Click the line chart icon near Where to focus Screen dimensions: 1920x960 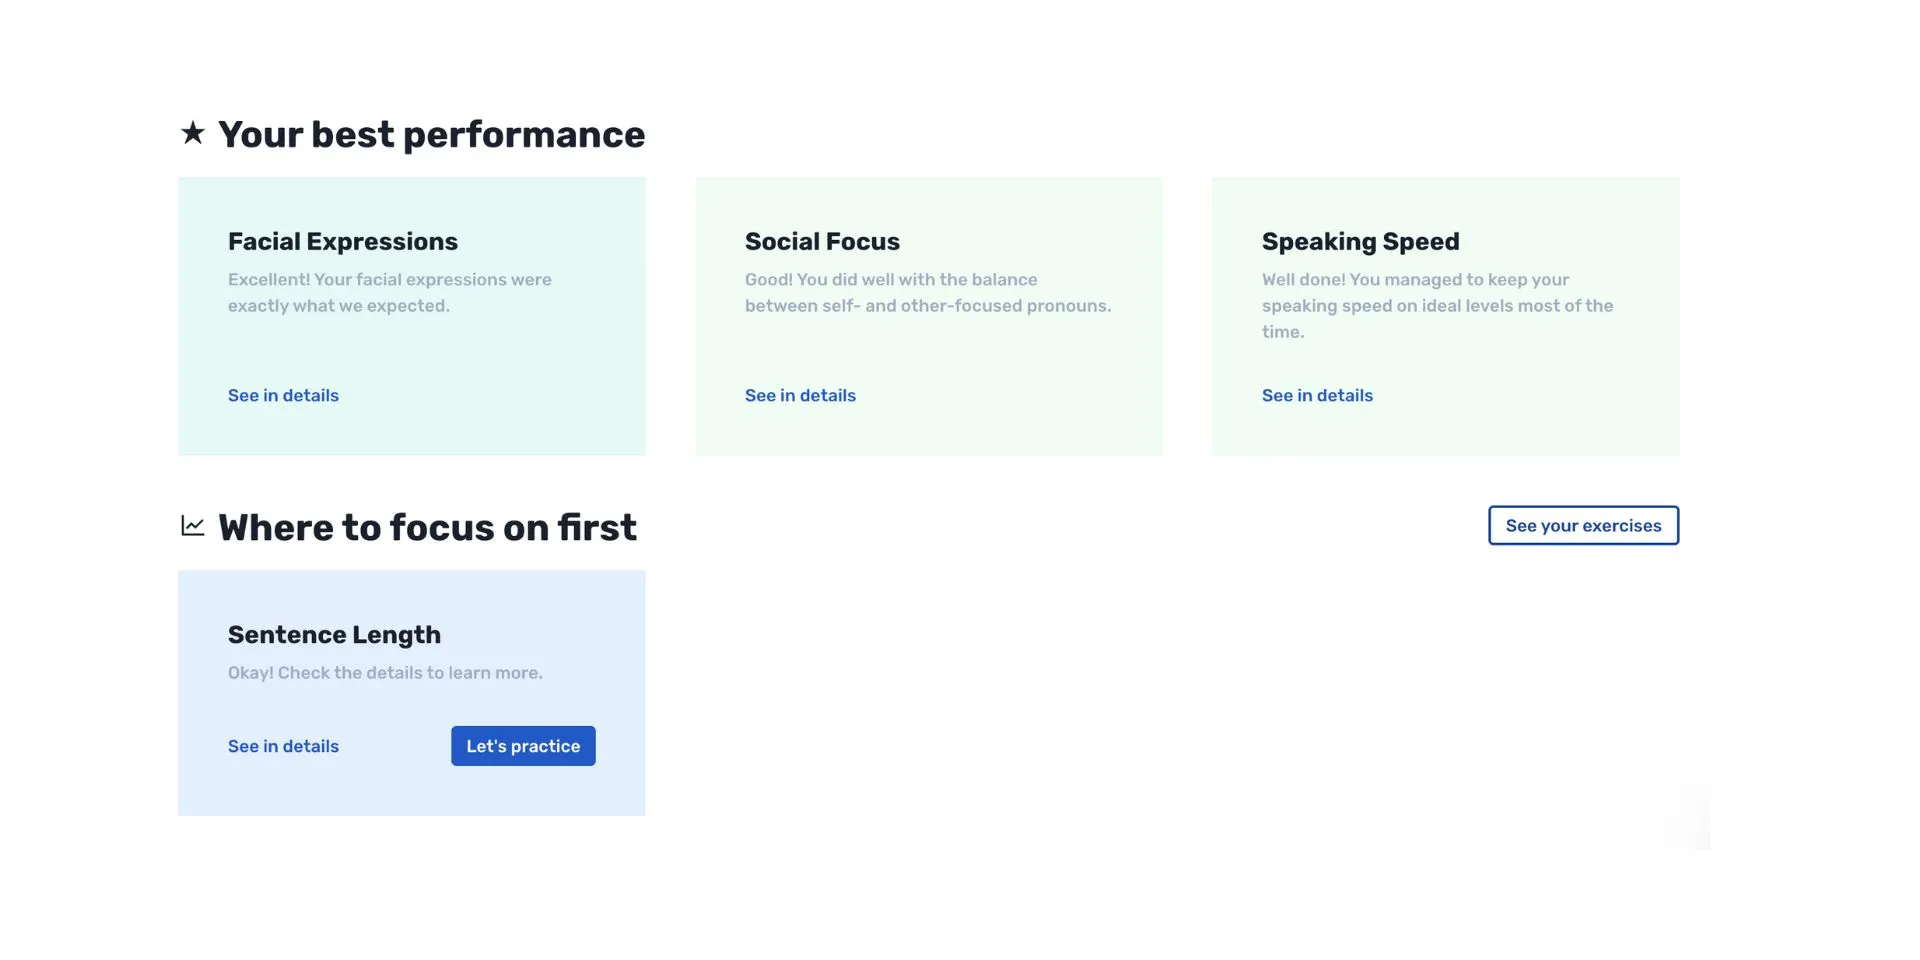point(192,526)
